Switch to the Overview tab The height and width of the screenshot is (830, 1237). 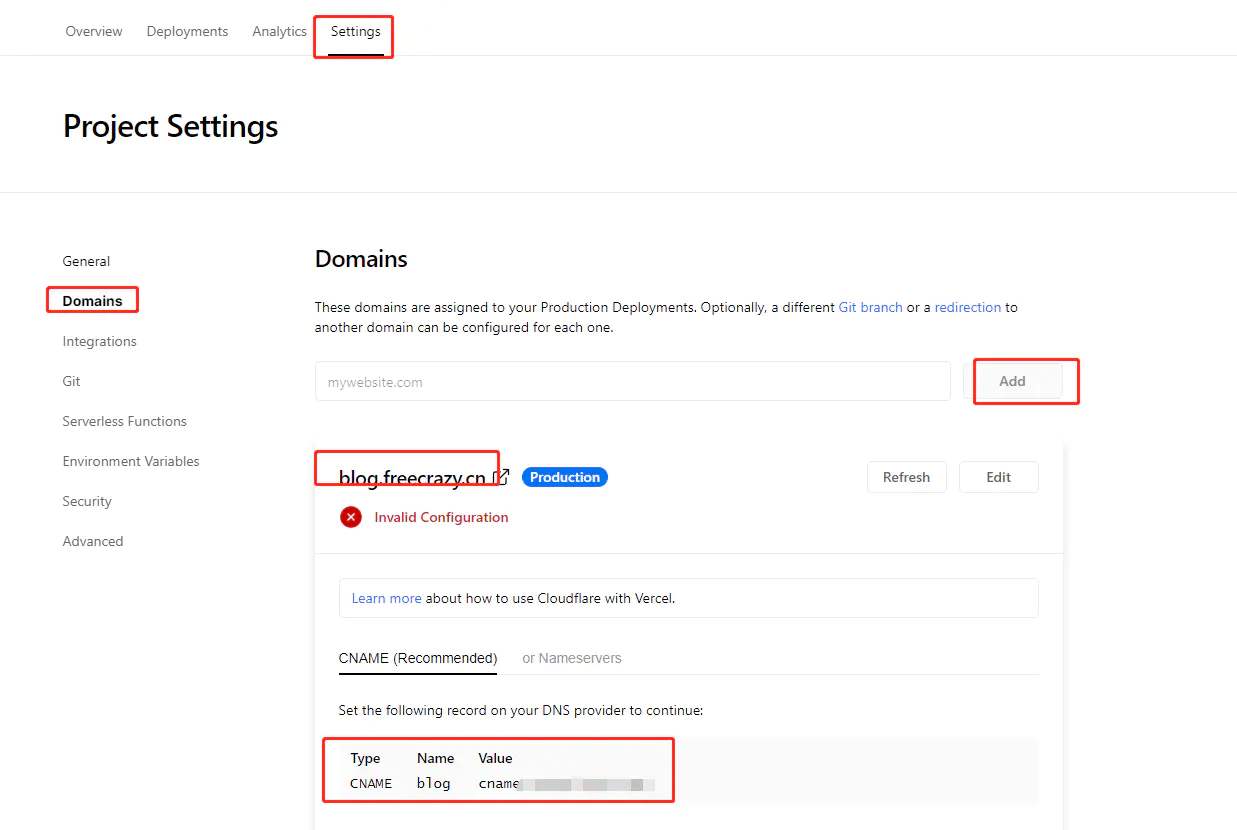click(94, 31)
